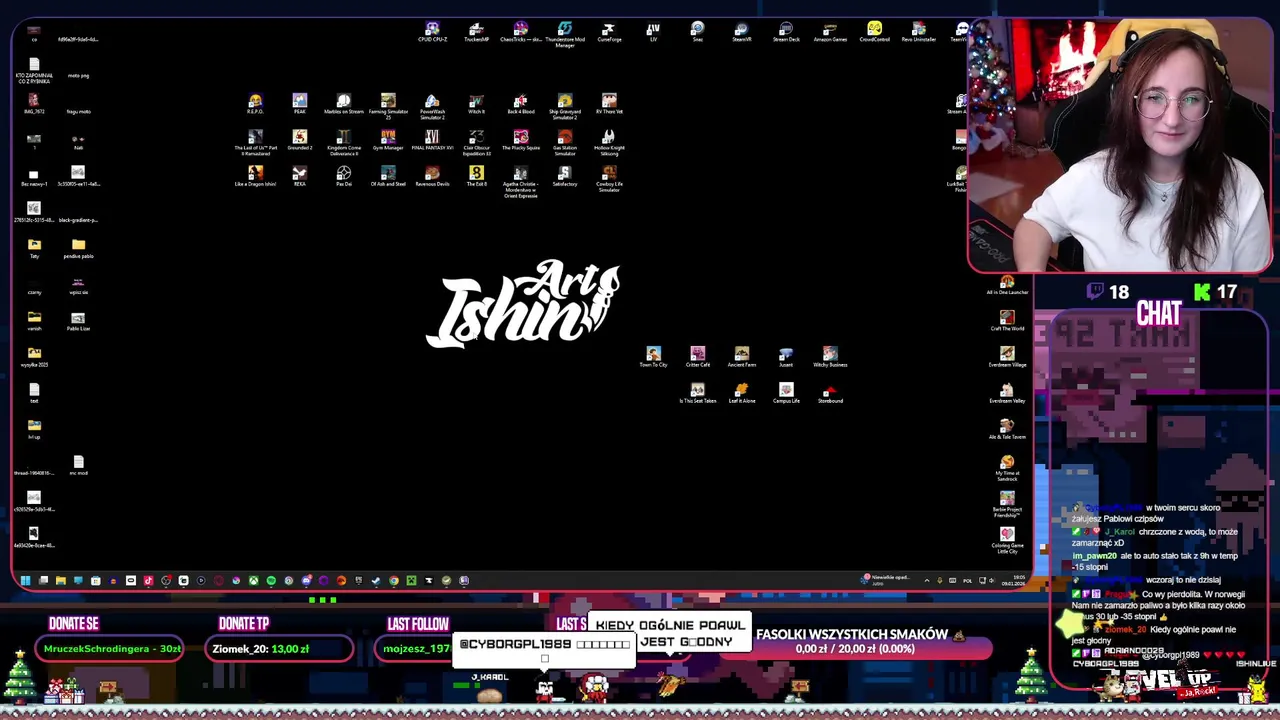Screen dimensions: 1280x720
Task: Open Like a Dragon Ishin shortcut
Action: (x=255, y=176)
